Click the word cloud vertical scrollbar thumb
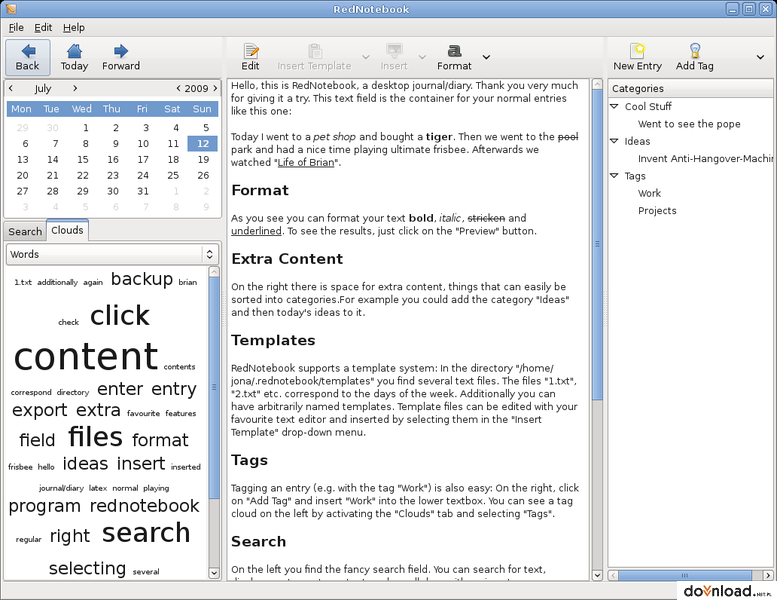 [x=214, y=387]
